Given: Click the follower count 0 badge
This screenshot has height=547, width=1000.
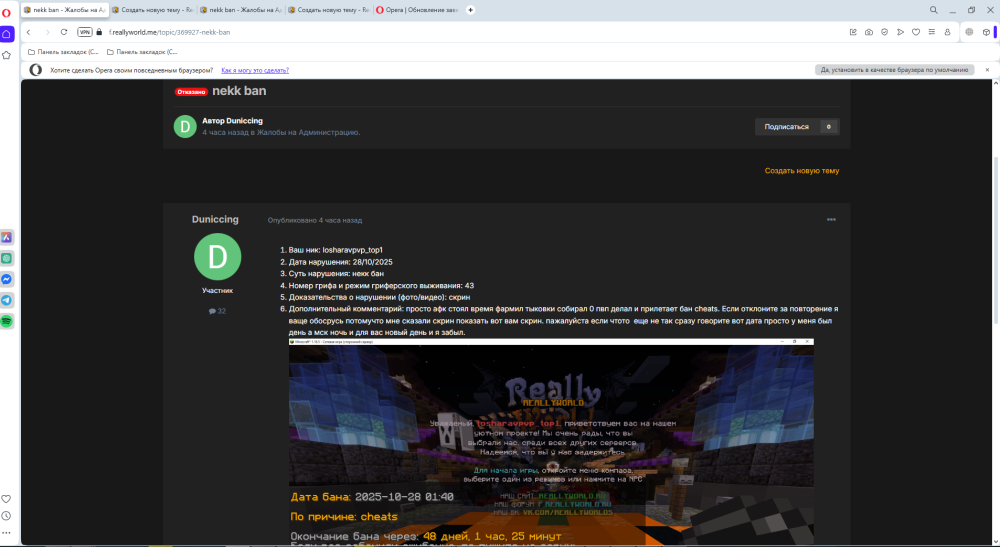Looking at the screenshot, I should tap(828, 127).
